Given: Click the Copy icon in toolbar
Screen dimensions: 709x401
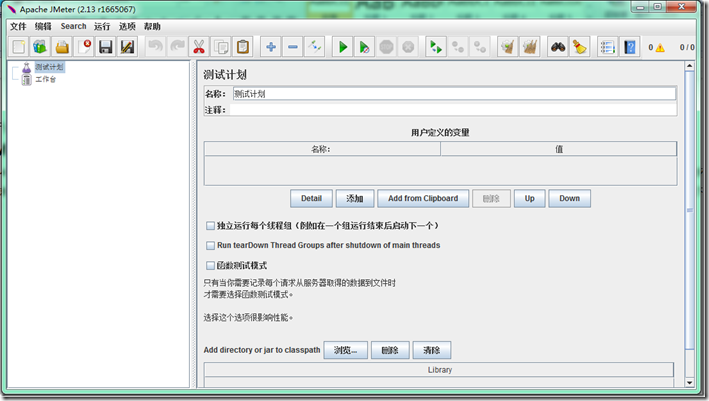Looking at the screenshot, I should (221, 47).
